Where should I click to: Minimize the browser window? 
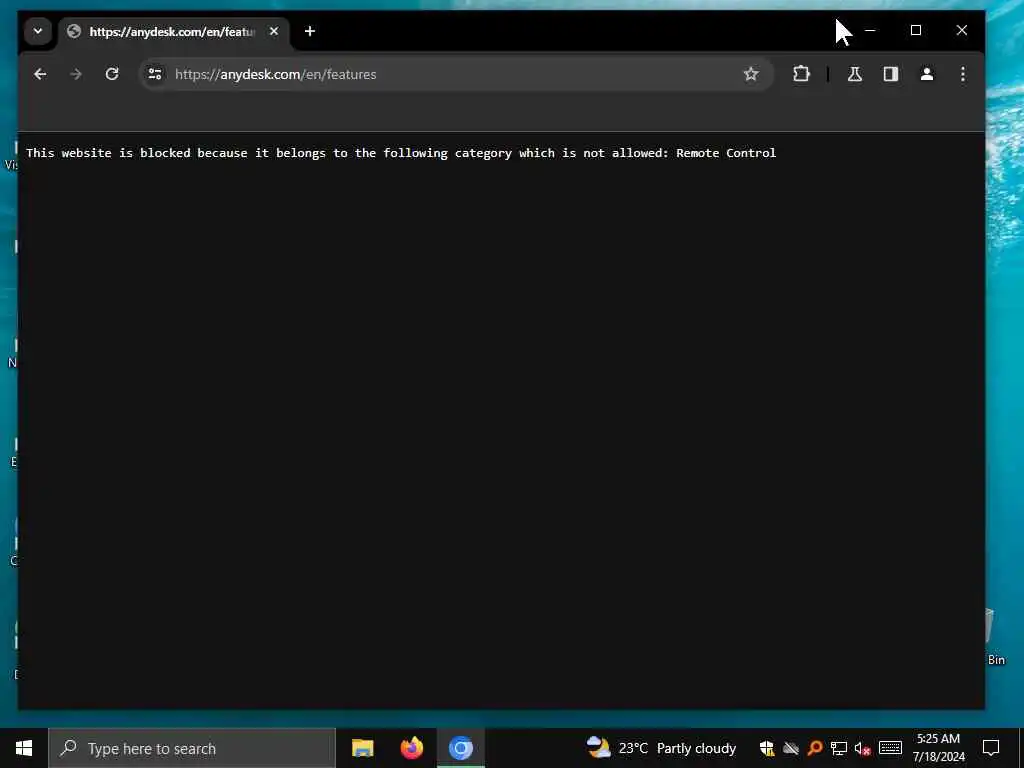pyautogui.click(x=870, y=31)
